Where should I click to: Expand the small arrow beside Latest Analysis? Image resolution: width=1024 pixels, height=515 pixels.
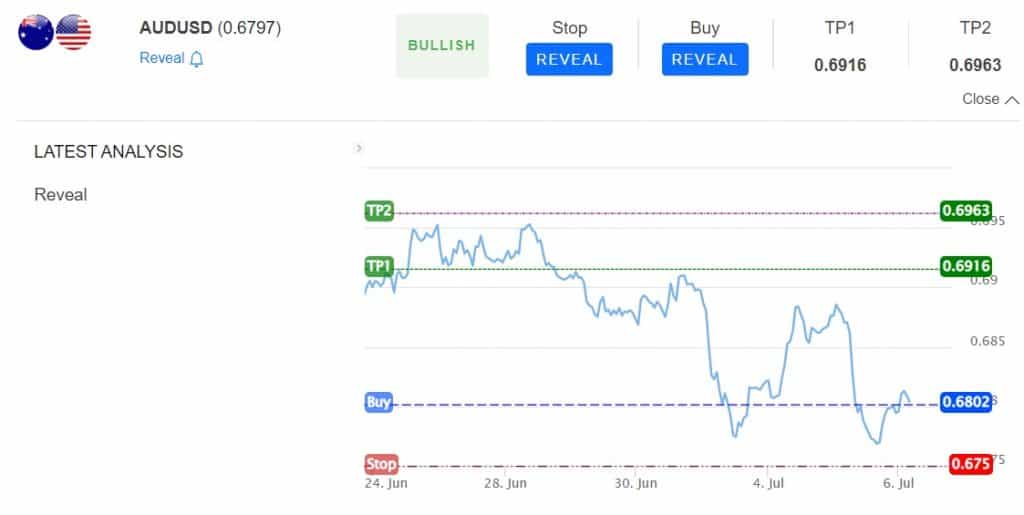click(x=359, y=149)
